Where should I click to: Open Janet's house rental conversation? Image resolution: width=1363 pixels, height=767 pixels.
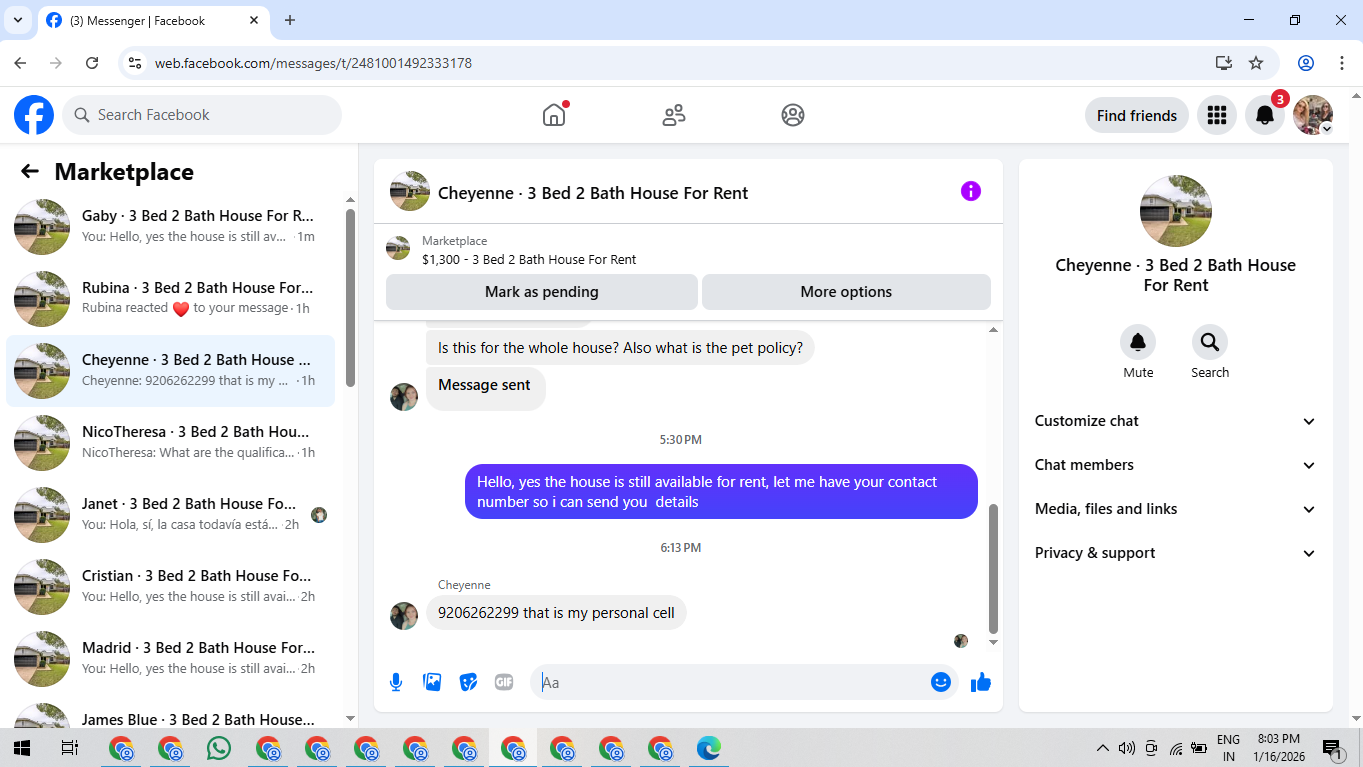pos(170,515)
